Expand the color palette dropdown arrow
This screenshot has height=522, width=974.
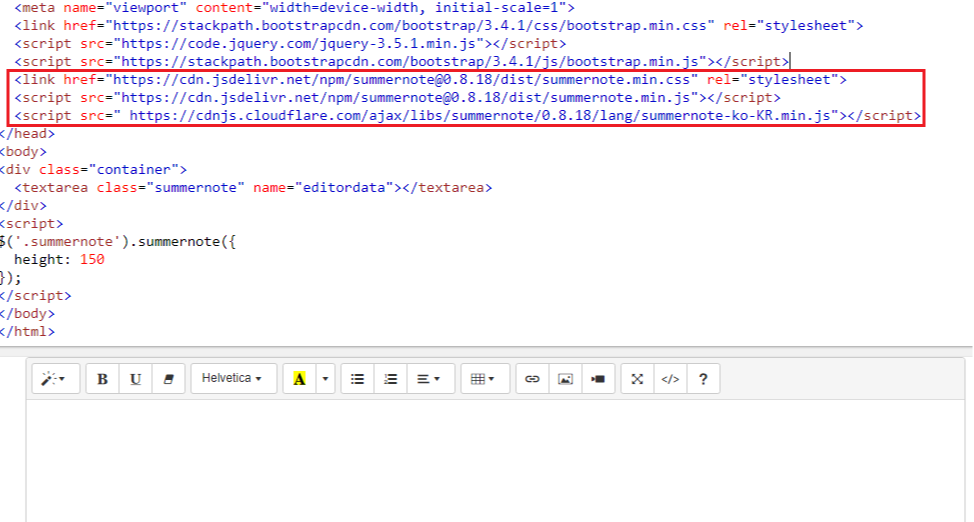325,378
